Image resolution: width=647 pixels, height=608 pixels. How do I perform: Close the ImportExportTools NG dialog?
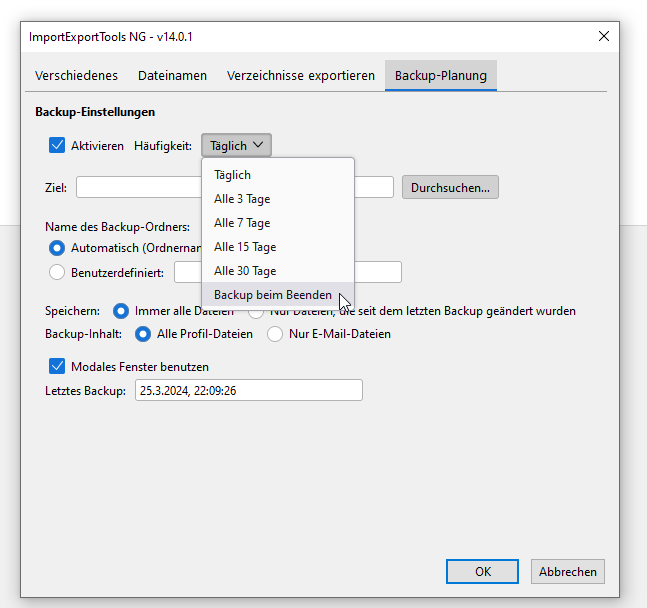click(x=604, y=36)
